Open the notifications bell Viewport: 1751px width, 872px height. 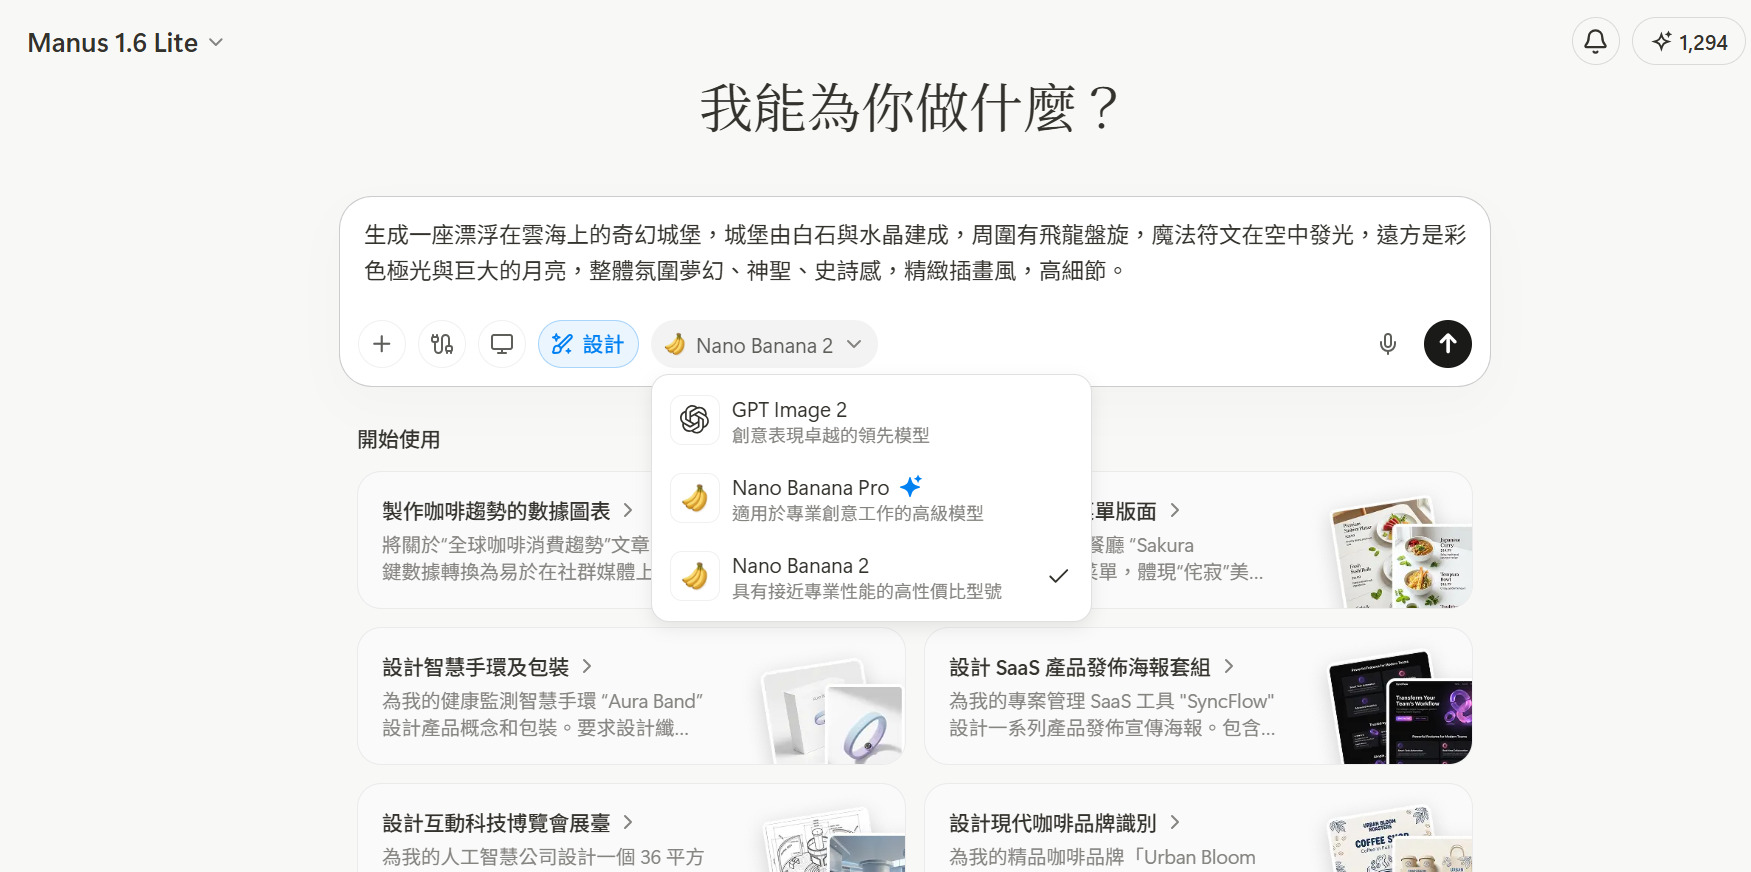pyautogui.click(x=1595, y=42)
